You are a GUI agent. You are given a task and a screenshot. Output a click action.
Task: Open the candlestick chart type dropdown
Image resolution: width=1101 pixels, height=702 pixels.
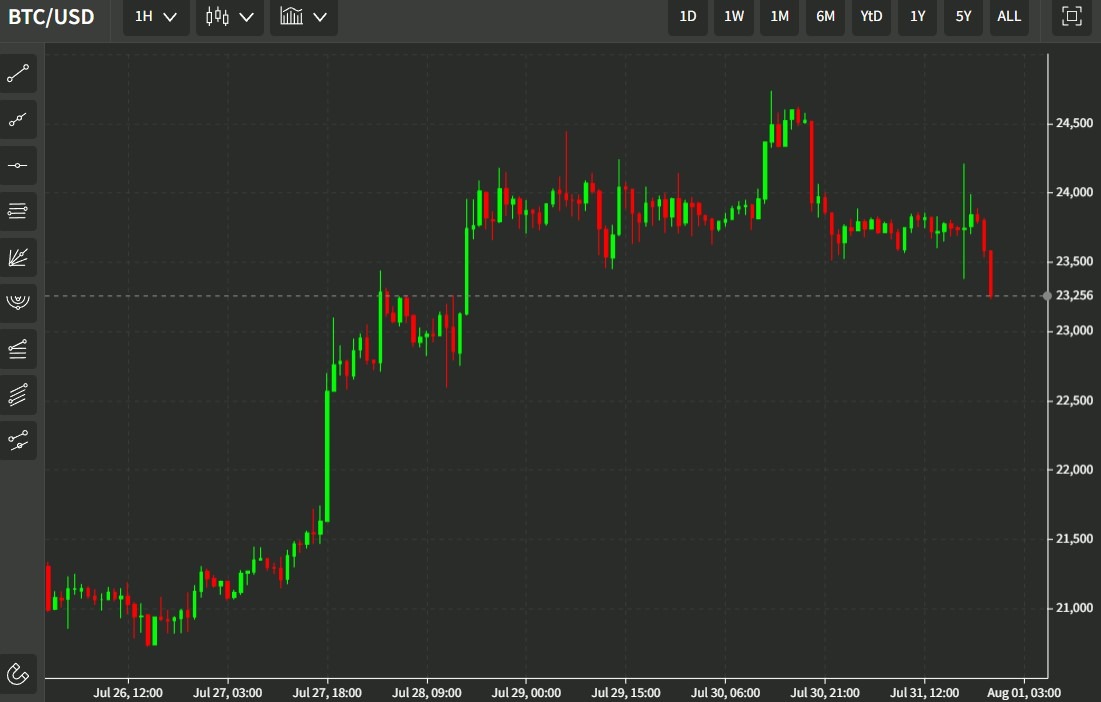click(230, 16)
